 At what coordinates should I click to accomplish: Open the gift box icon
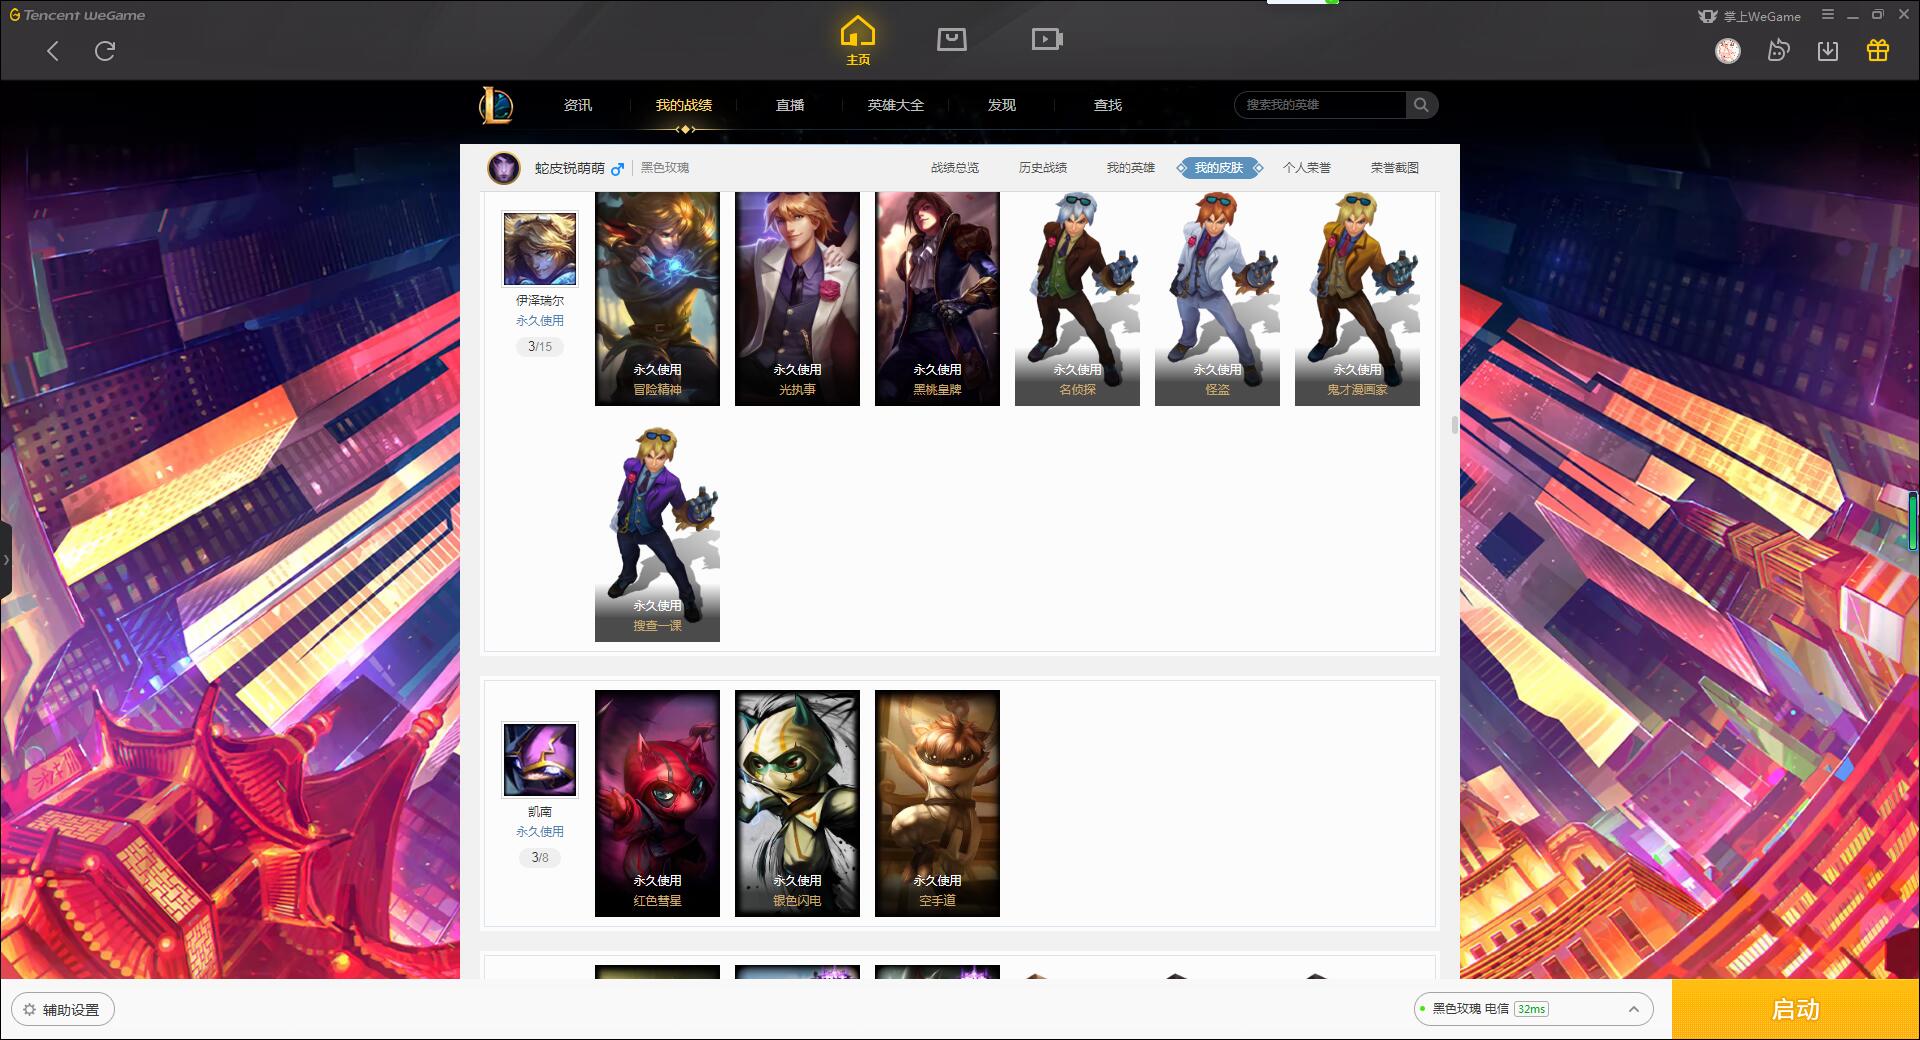1878,51
